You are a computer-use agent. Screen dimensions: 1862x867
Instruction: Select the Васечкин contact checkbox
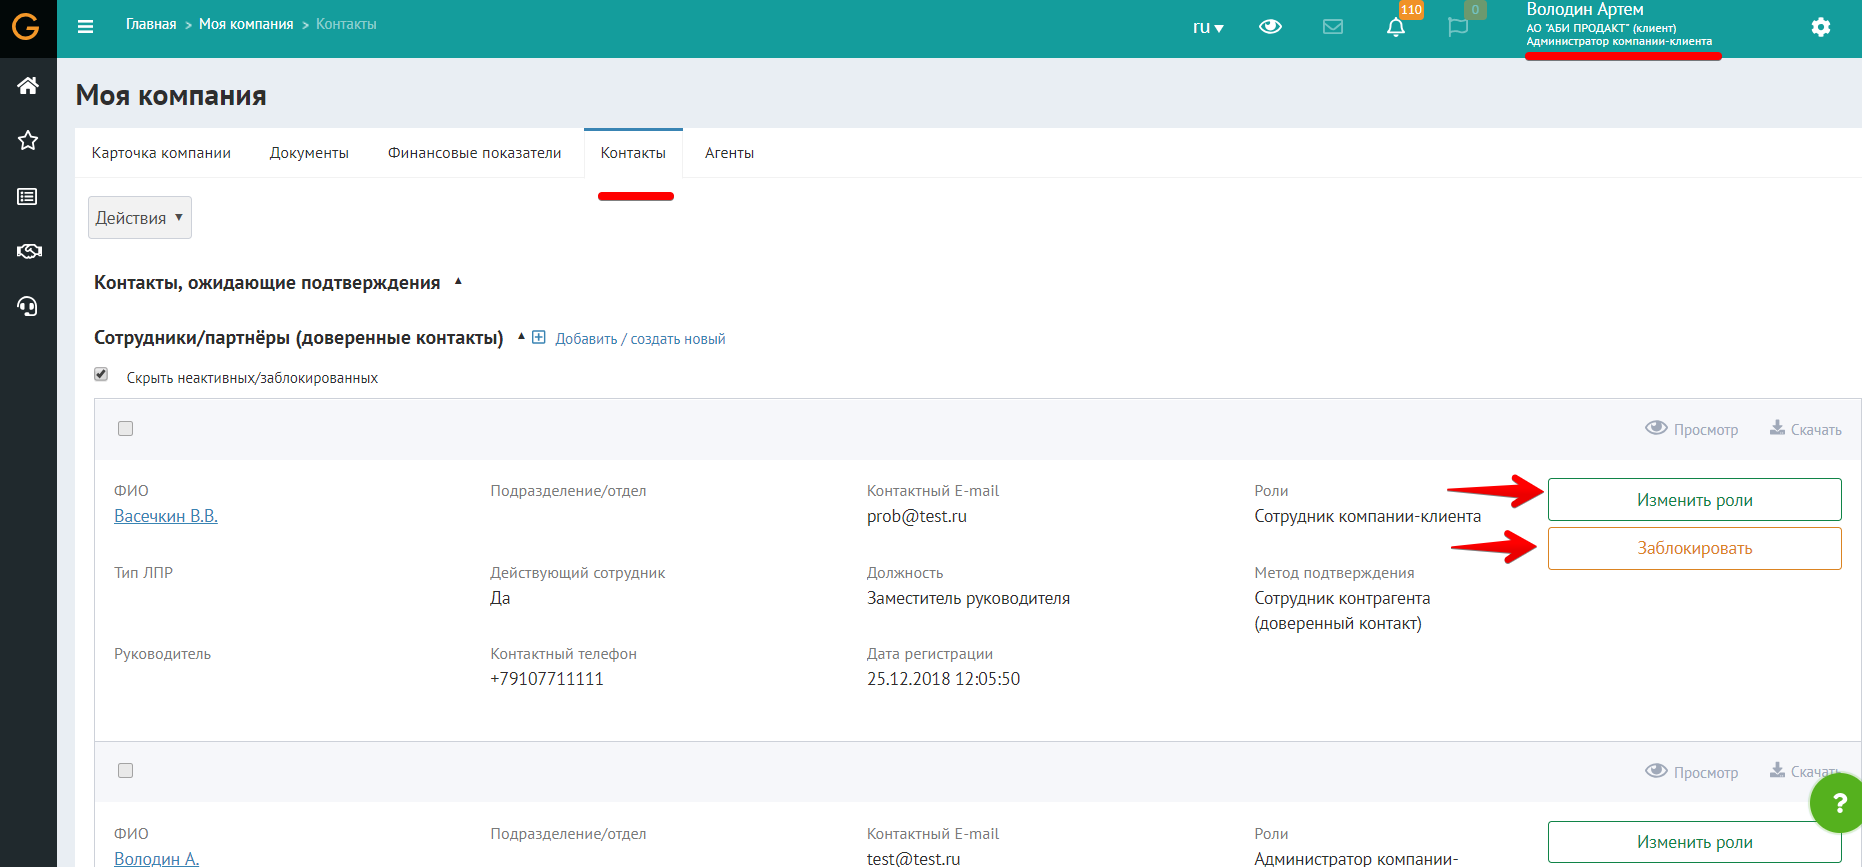[x=125, y=428]
